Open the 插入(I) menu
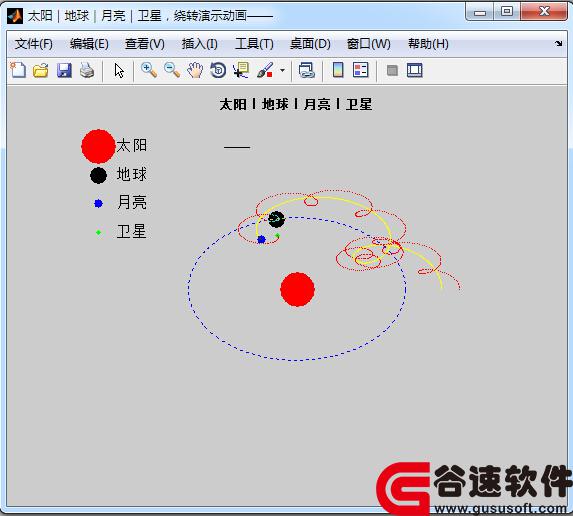Image resolution: width=573 pixels, height=516 pixels. pos(200,44)
